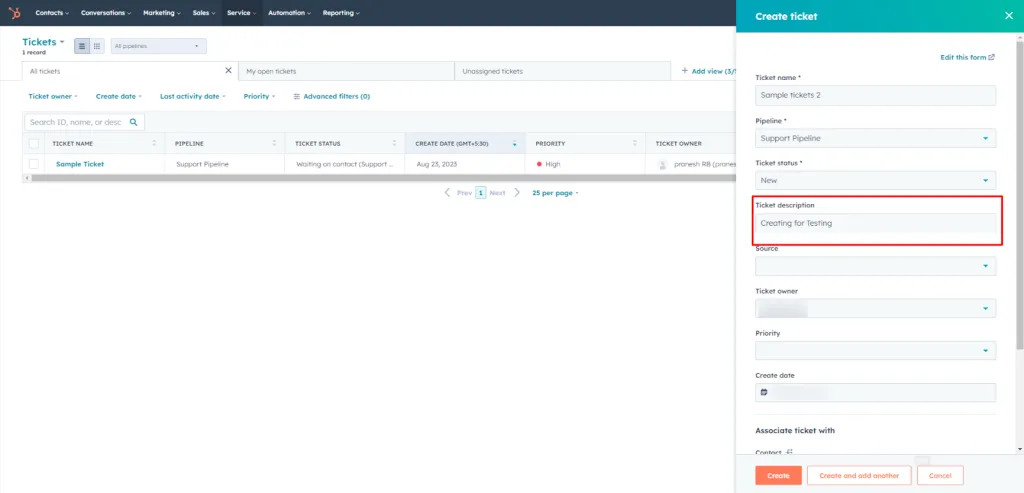Go to previous page chevron
This screenshot has height=493, width=1024.
pos(447,193)
